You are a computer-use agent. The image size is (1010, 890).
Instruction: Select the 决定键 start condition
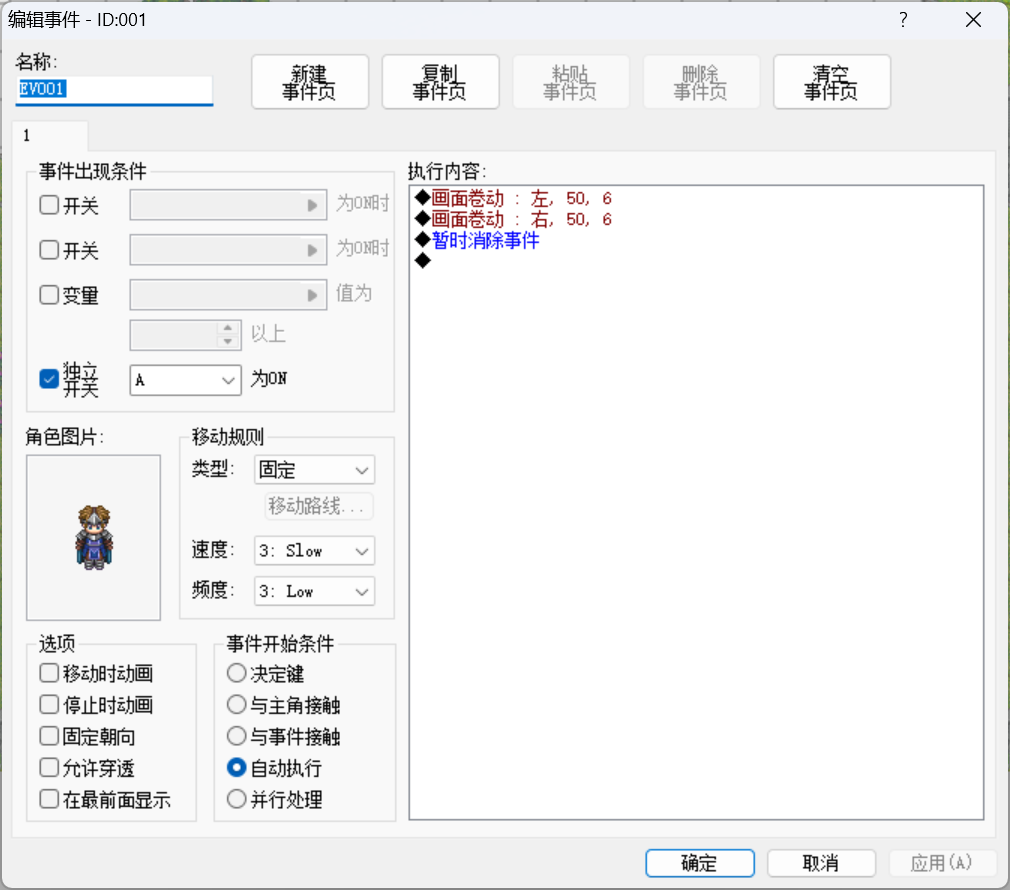(236, 674)
